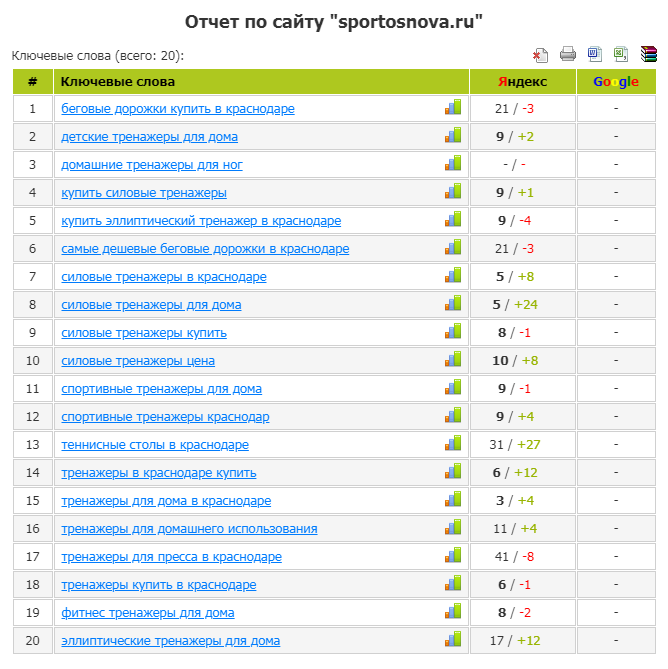Open chart icon for "эллиптические тренажеры для дома"
668x669 pixels.
(453, 640)
